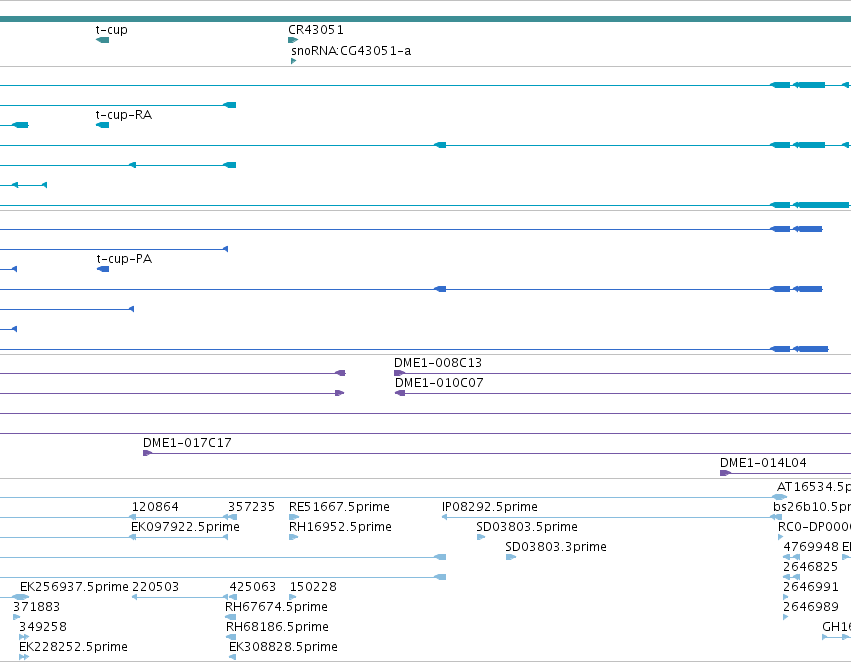
Task: Click the t-cup gene label
Action: [111, 30]
